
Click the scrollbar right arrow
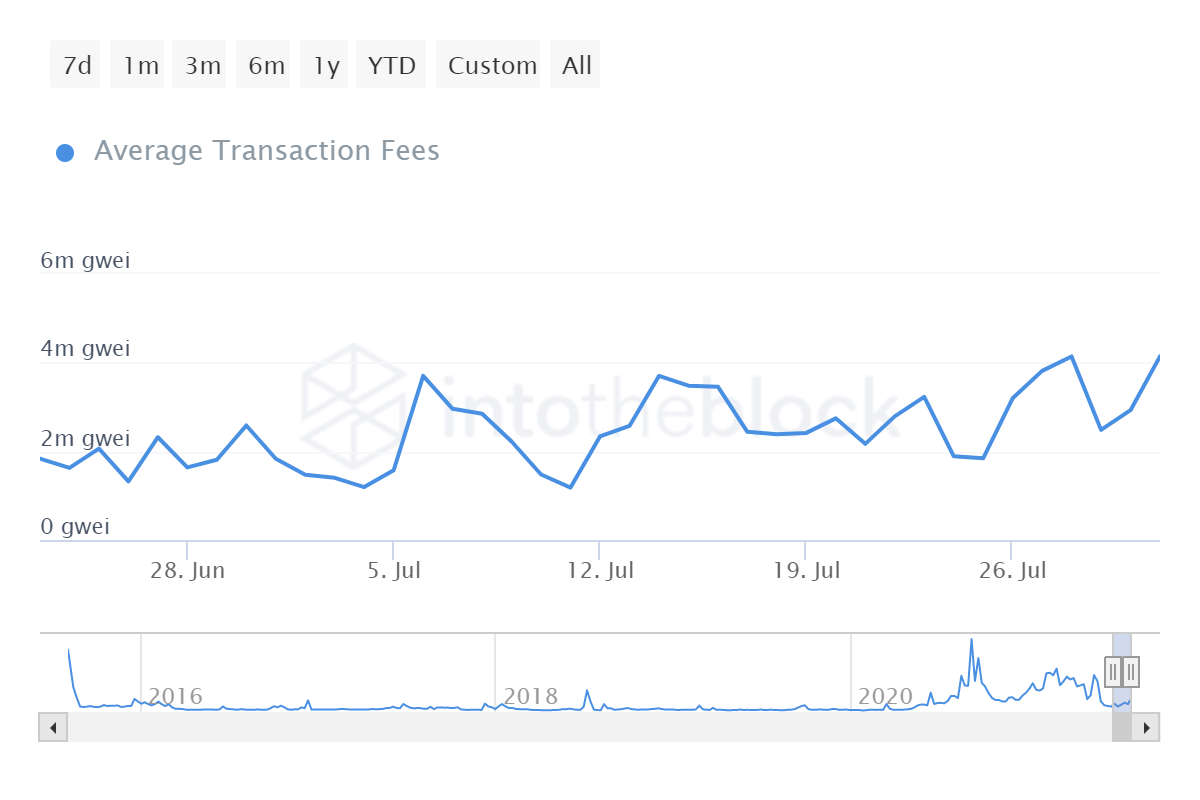[x=1146, y=727]
